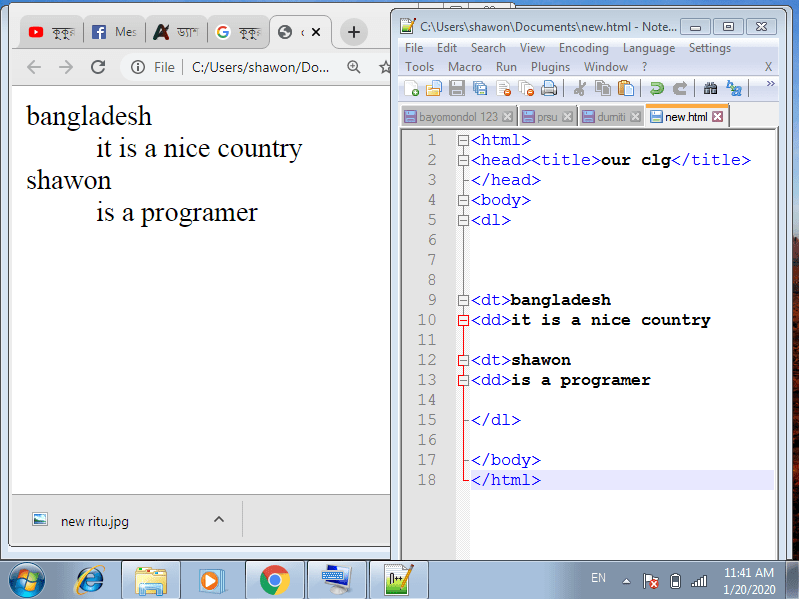Collapse the html tag fold marker
This screenshot has height=599, width=799.
coord(463,140)
